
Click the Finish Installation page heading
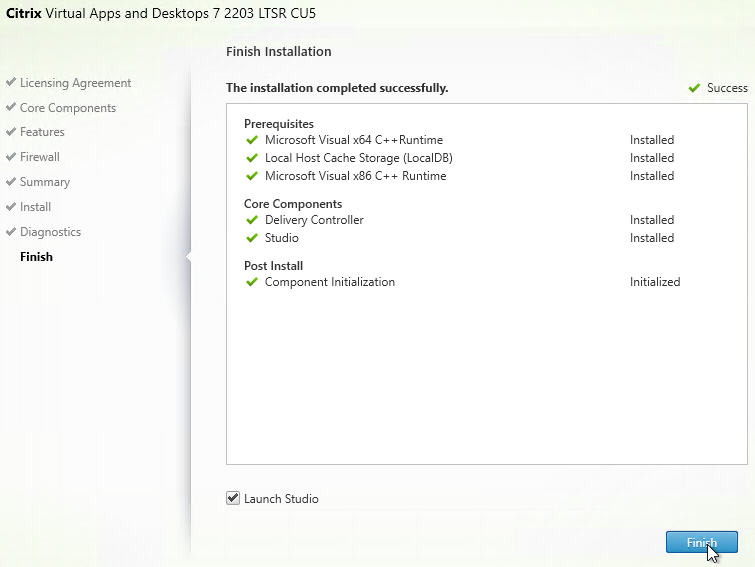point(279,51)
